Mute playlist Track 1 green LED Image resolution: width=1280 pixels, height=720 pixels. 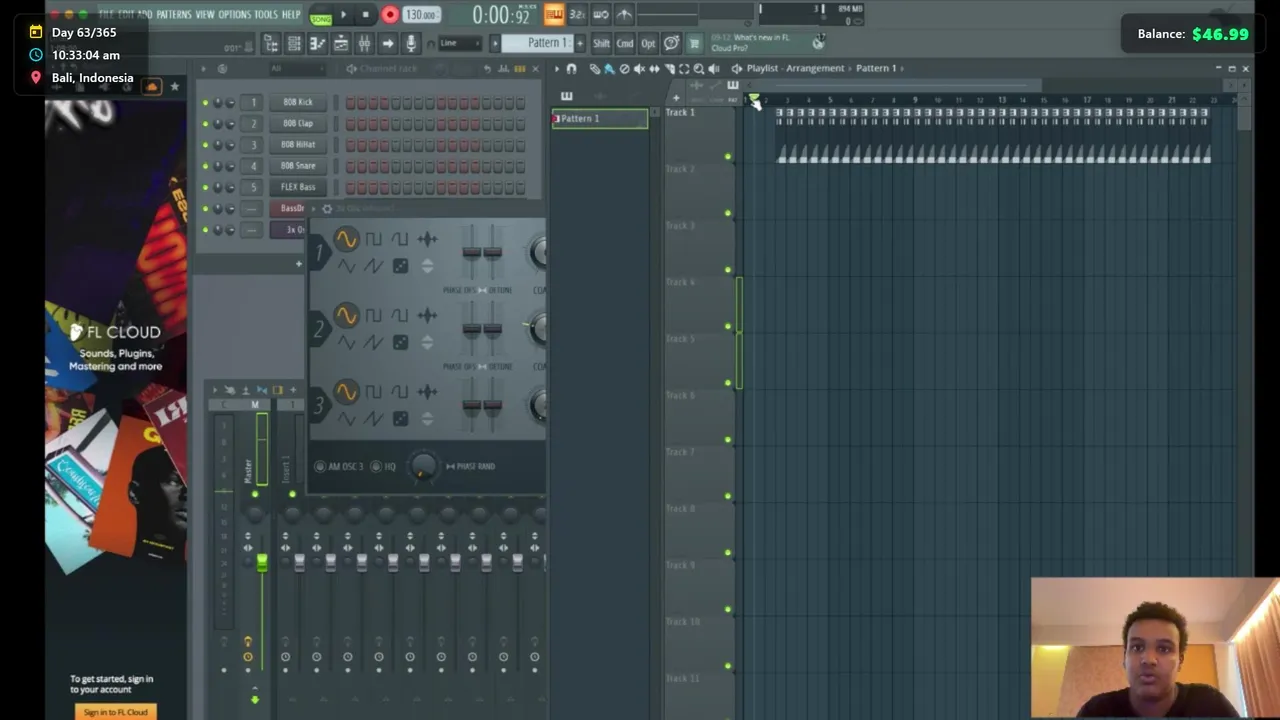coord(728,156)
